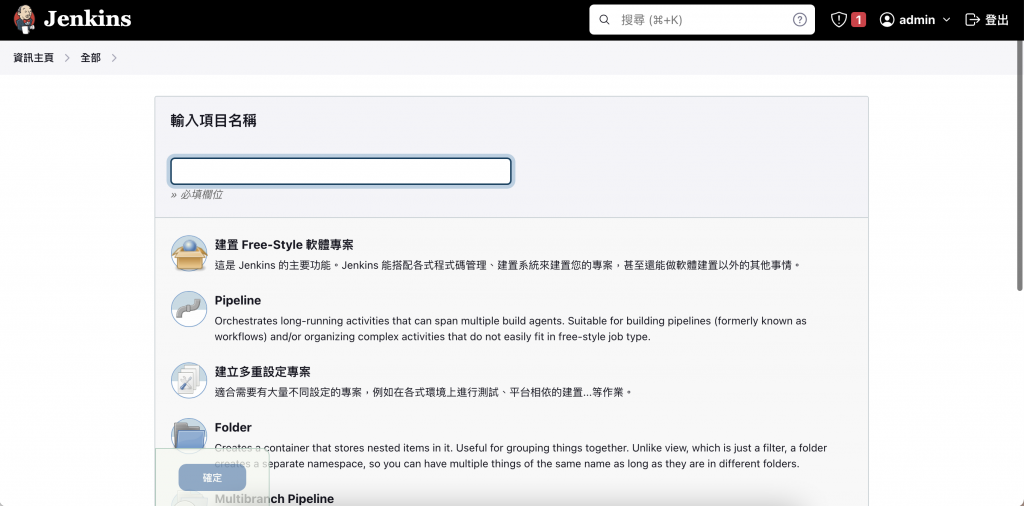Screen dimensions: 1024x506
Task: Open the security warning shield icon
Action: [x=839, y=20]
